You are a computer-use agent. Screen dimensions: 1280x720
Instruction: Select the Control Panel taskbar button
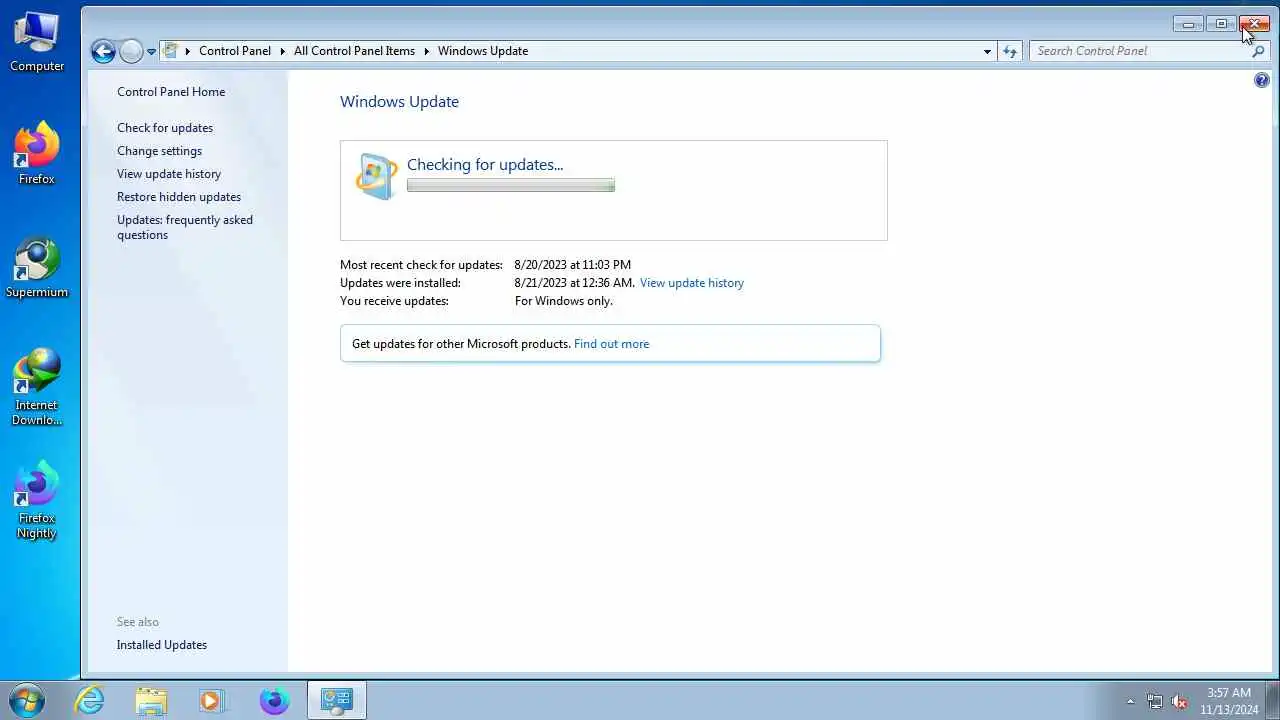tap(337, 700)
